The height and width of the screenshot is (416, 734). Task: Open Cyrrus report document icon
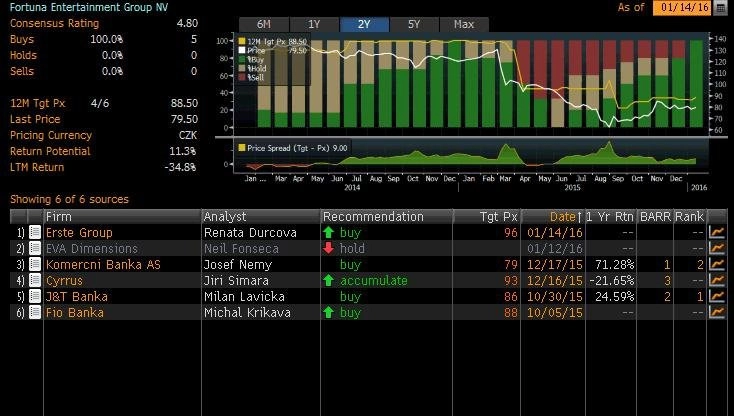pyautogui.click(x=35, y=280)
